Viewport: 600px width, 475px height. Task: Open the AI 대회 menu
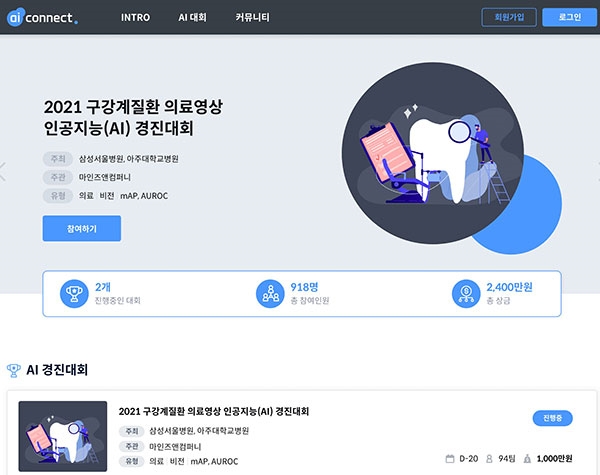pos(192,18)
